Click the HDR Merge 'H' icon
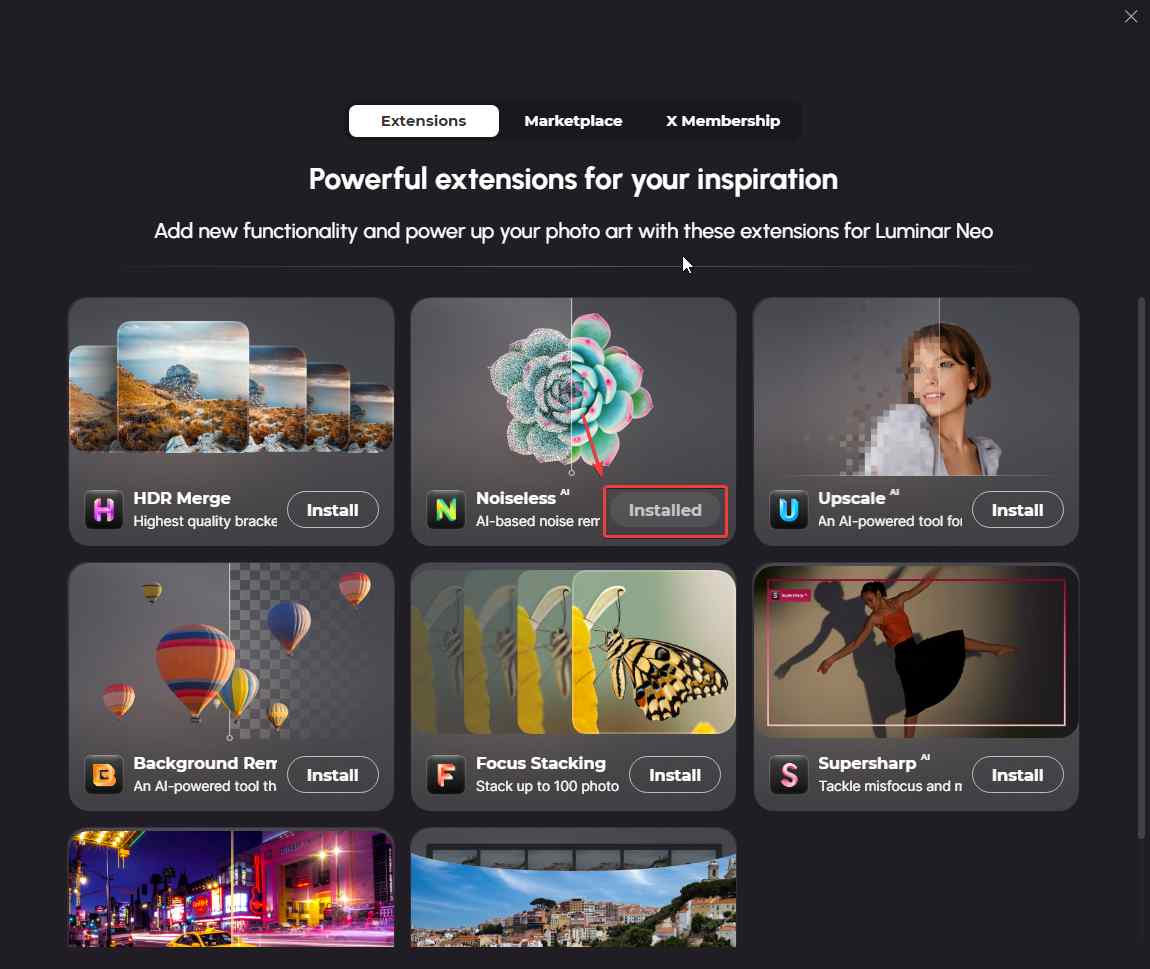 [103, 509]
